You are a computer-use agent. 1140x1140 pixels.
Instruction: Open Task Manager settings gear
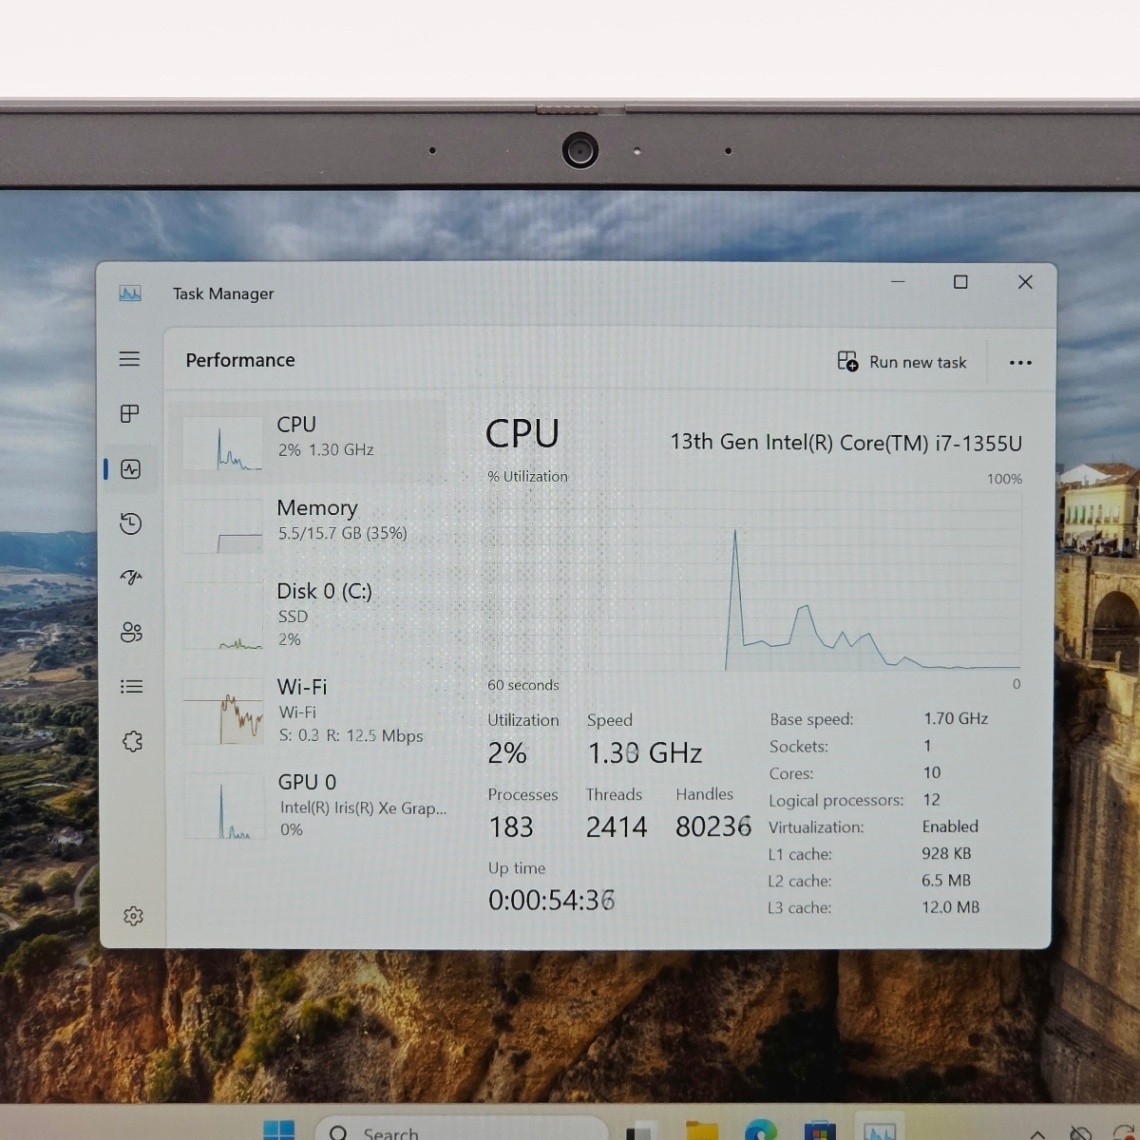pyautogui.click(x=133, y=916)
